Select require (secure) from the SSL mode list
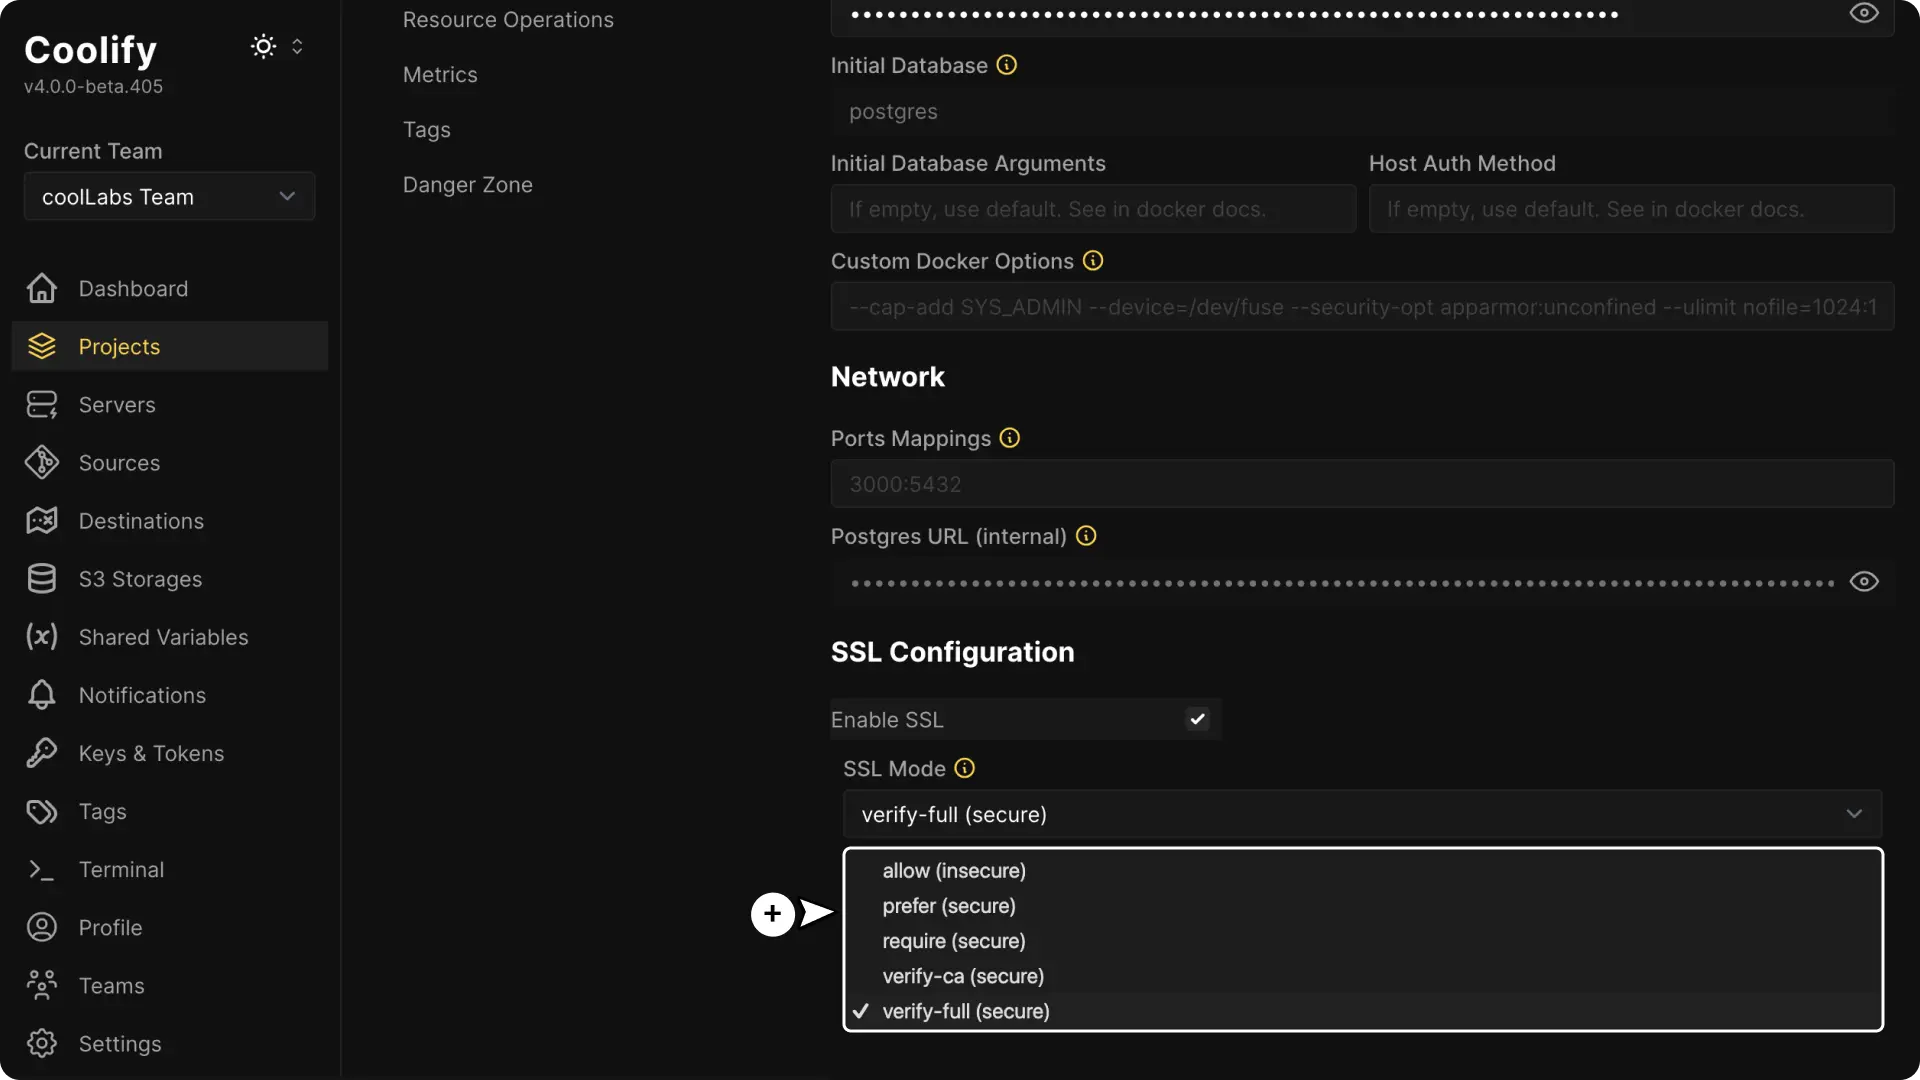This screenshot has height=1080, width=1920. [x=952, y=941]
